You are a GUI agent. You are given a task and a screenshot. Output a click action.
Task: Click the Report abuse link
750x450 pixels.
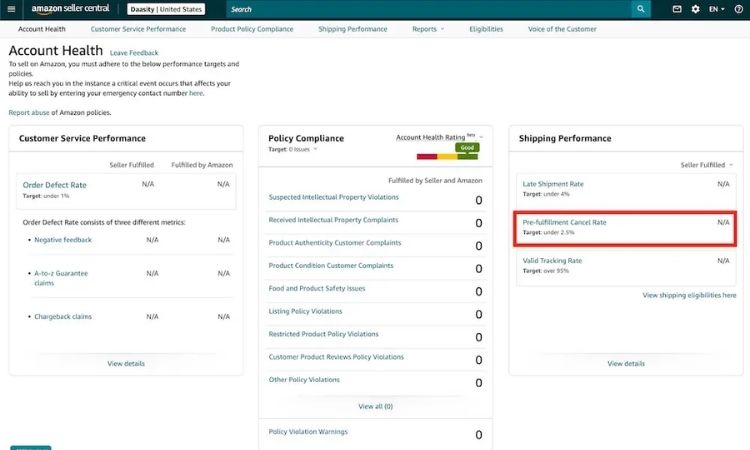click(29, 112)
